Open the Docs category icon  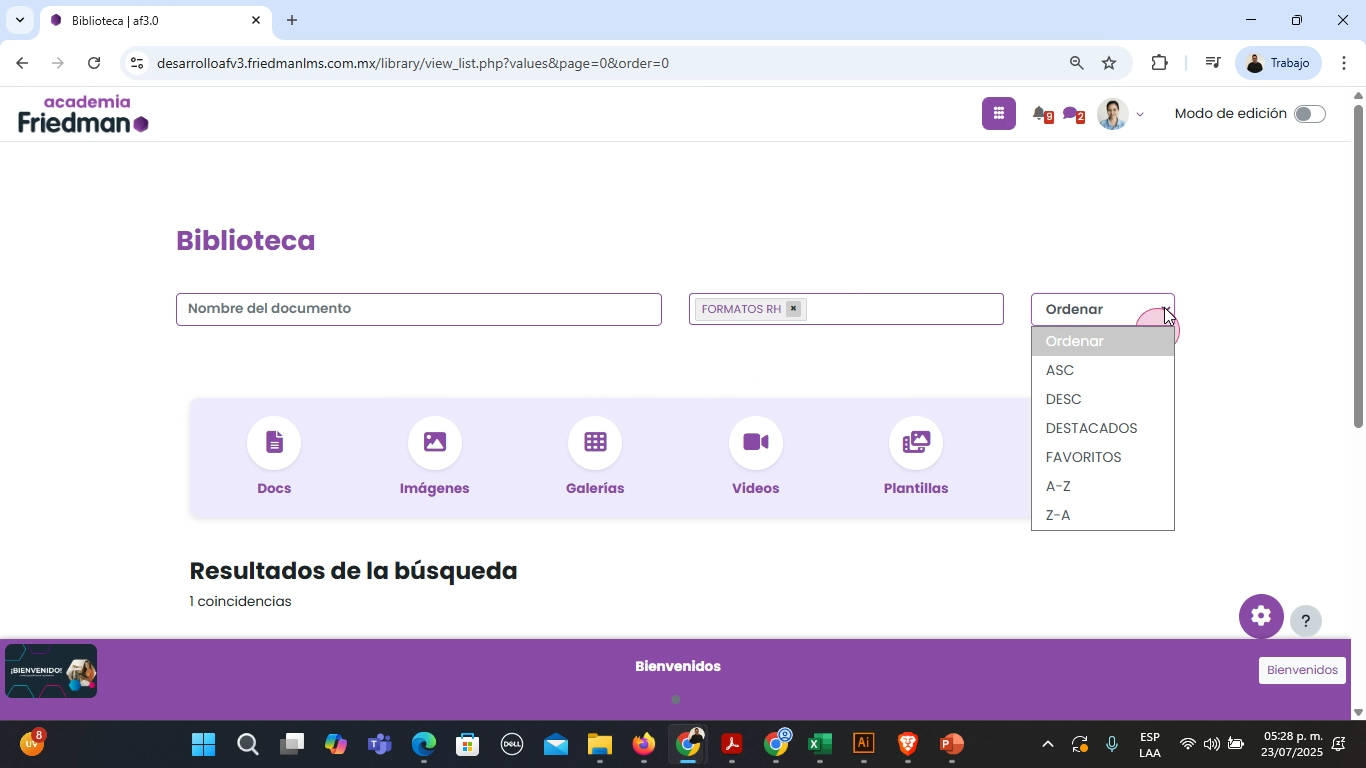pos(274,443)
